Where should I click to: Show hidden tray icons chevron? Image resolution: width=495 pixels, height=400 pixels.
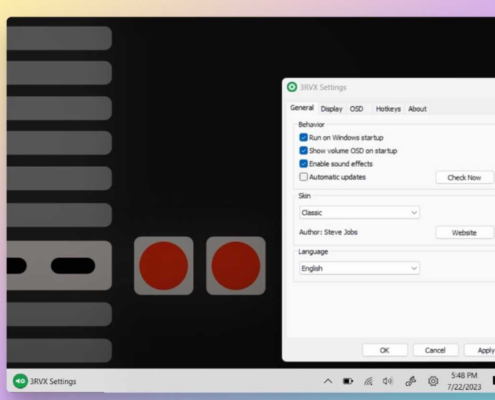tap(328, 381)
